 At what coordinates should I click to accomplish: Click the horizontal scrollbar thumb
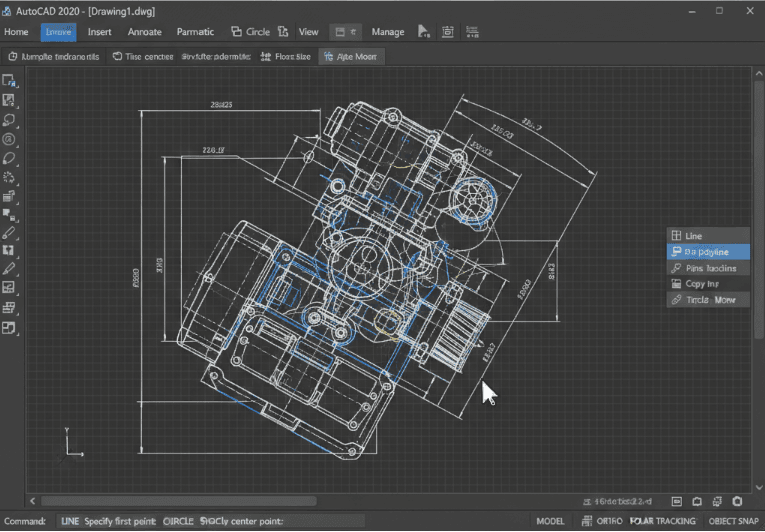pos(179,501)
